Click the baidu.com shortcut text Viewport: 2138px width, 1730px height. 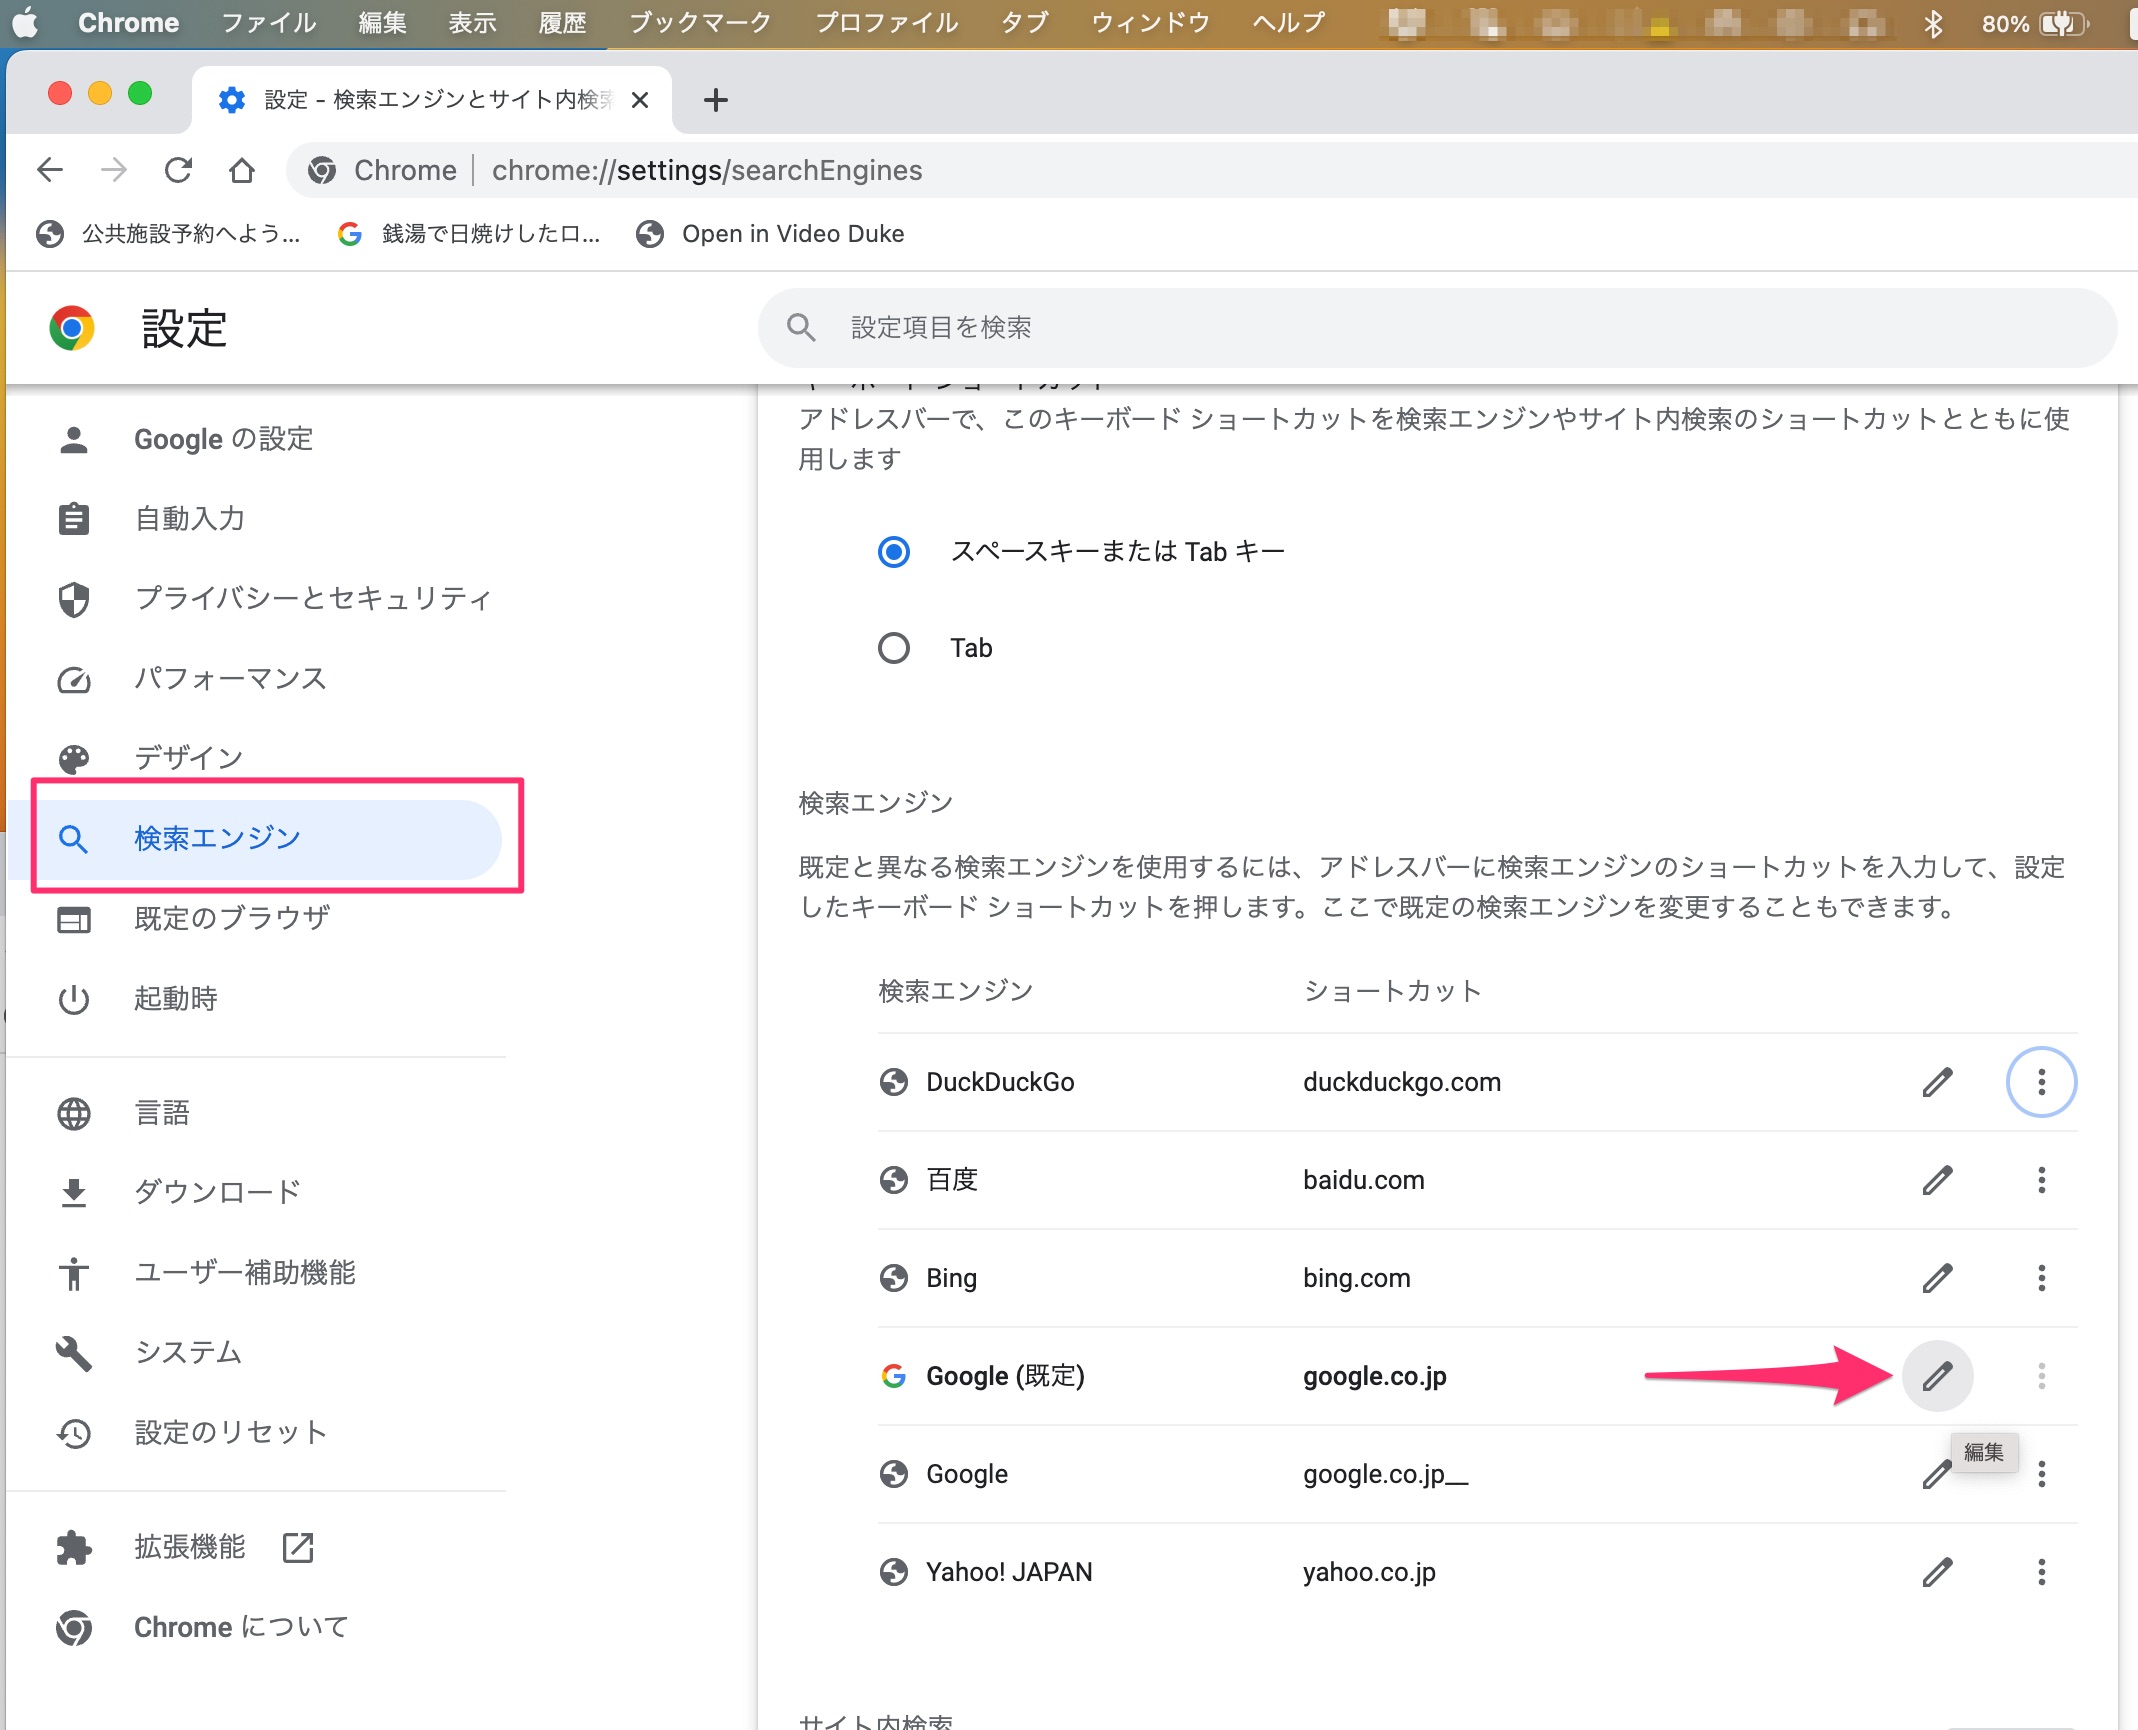pyautogui.click(x=1364, y=1180)
